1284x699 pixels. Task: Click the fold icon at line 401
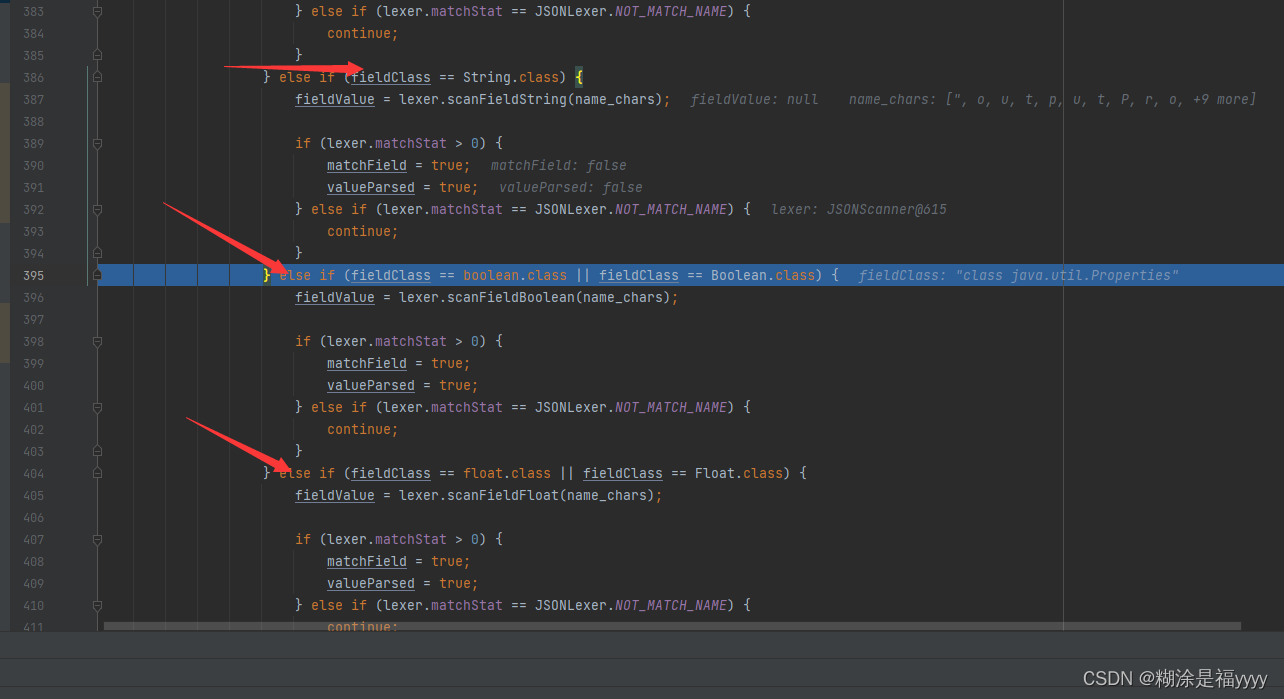97,407
